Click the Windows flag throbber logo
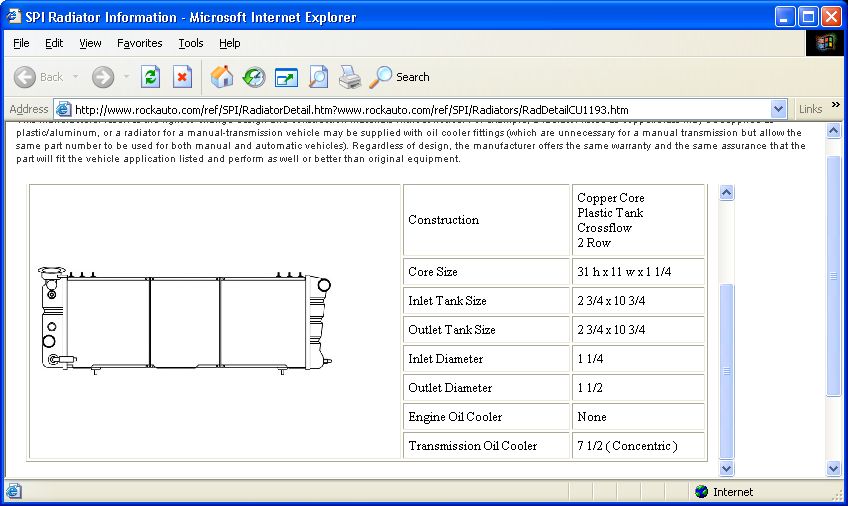 [x=826, y=42]
